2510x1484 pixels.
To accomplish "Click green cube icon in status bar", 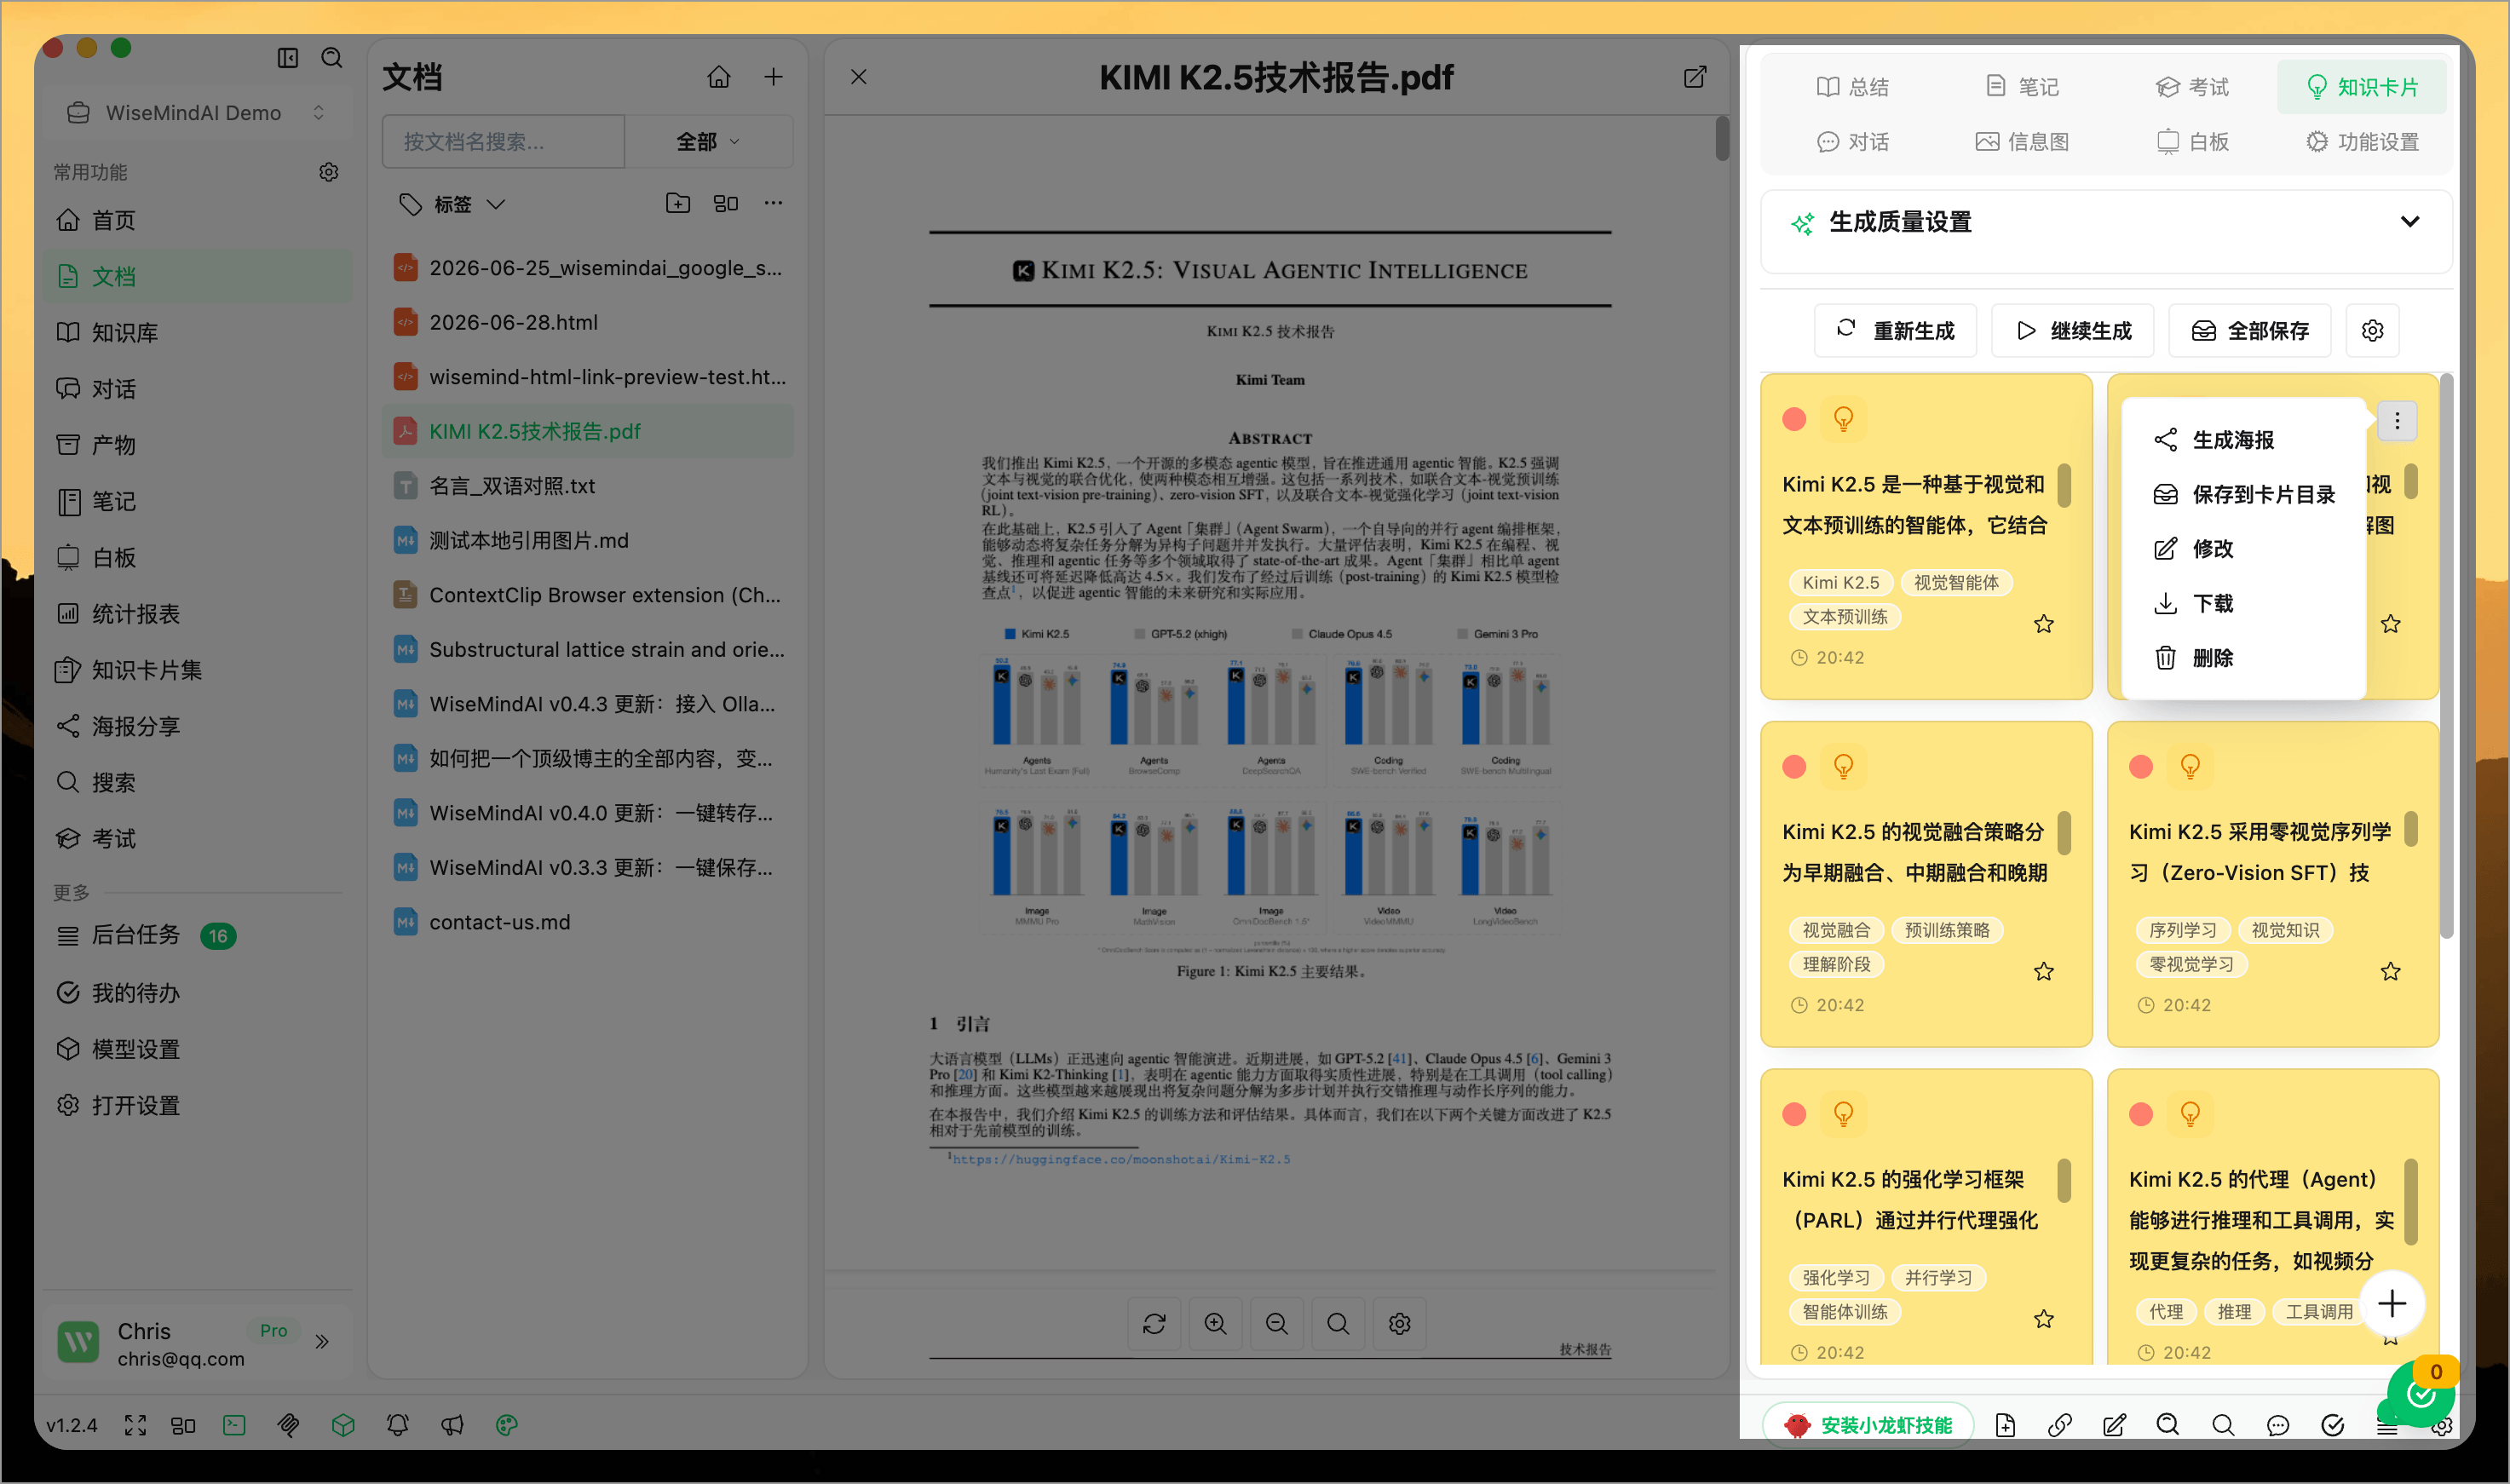I will coord(343,1425).
